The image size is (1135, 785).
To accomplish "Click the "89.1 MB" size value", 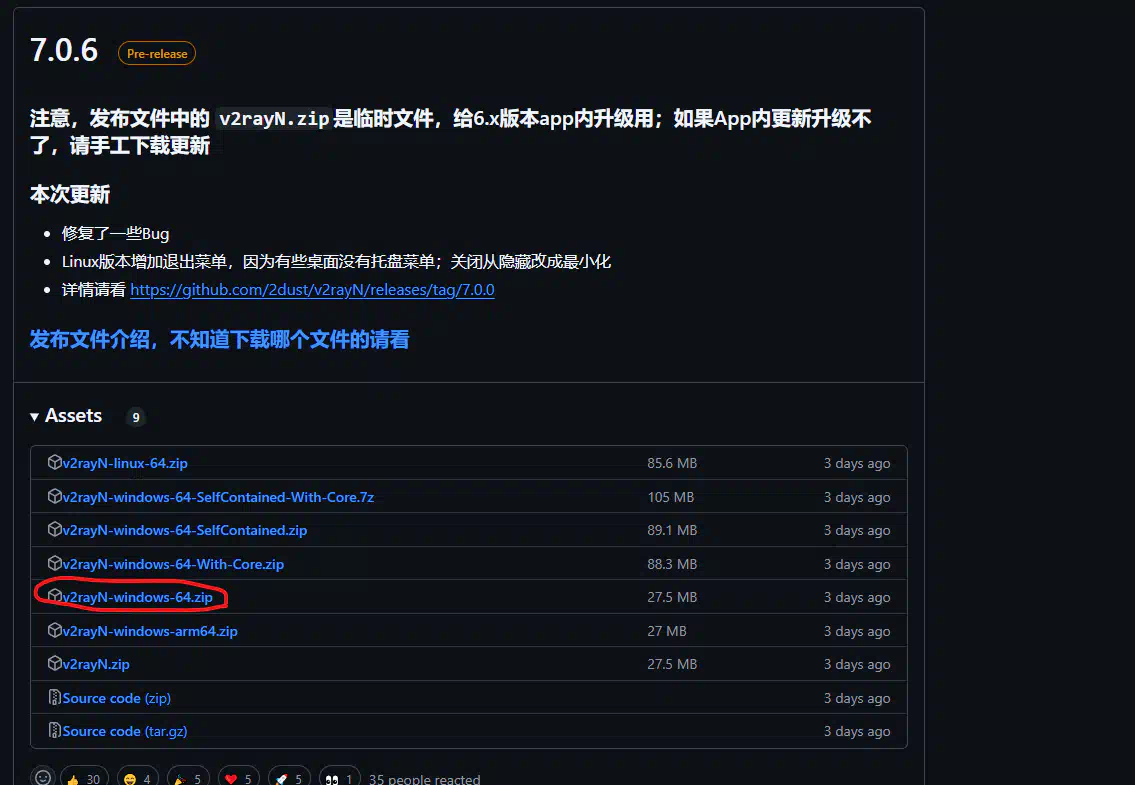I will pos(672,531).
